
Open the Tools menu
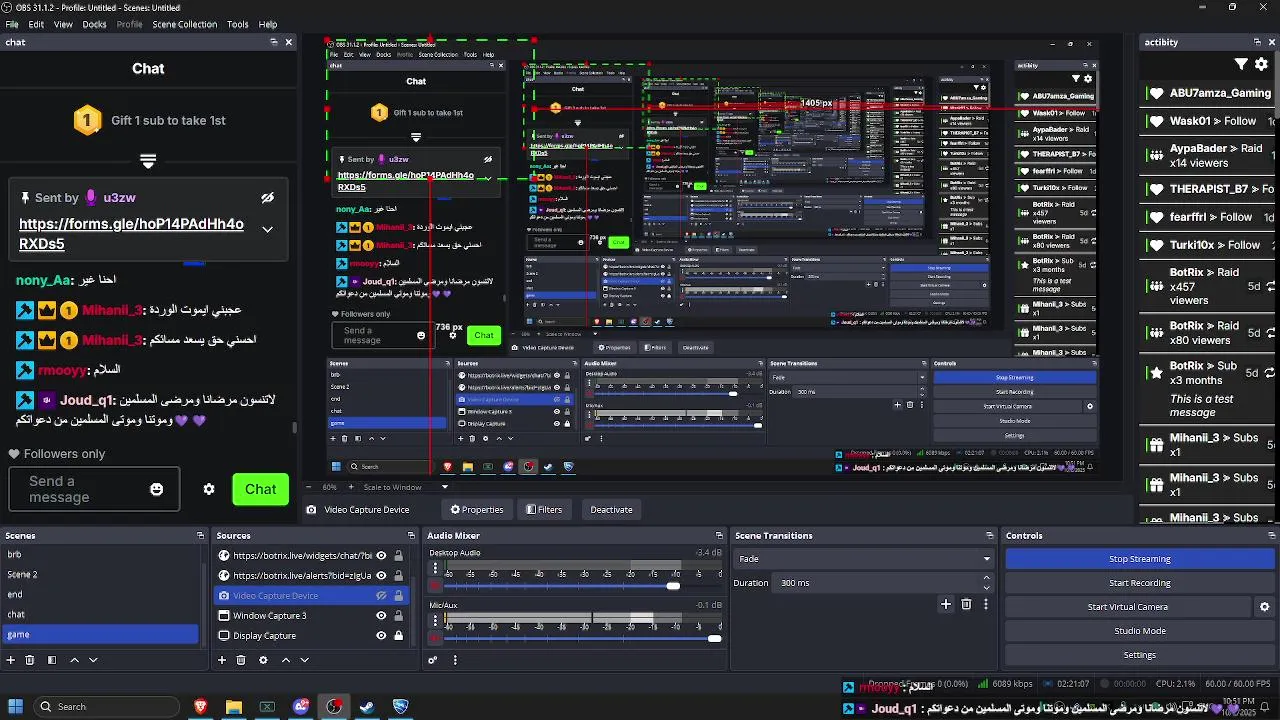237,24
